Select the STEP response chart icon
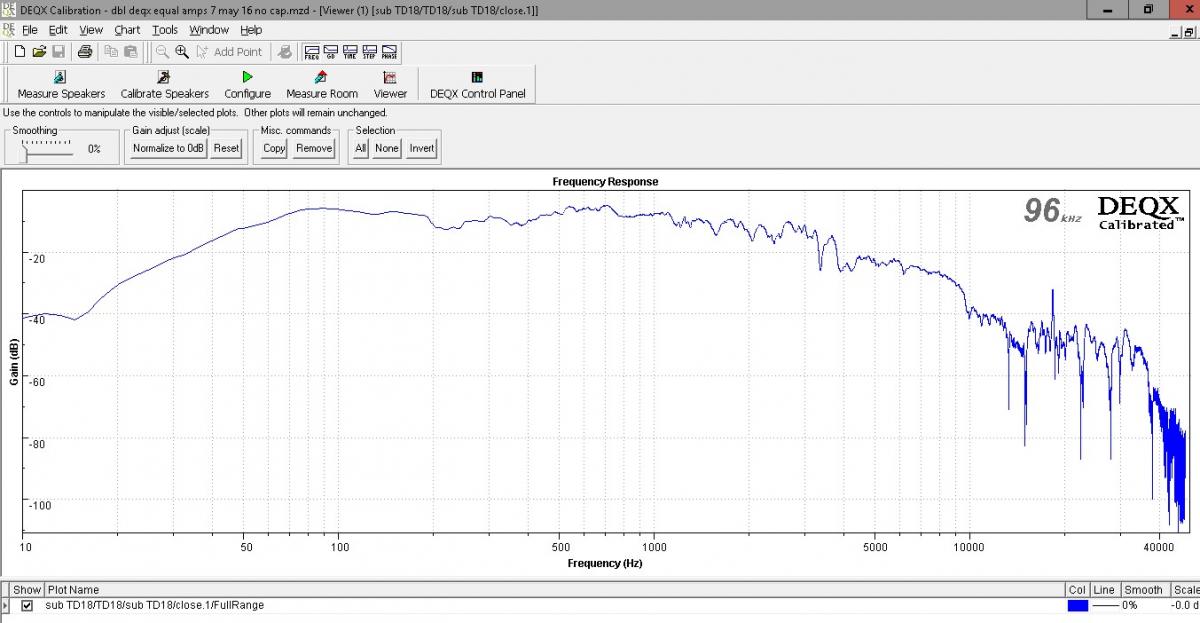This screenshot has width=1200, height=623. coord(370,52)
